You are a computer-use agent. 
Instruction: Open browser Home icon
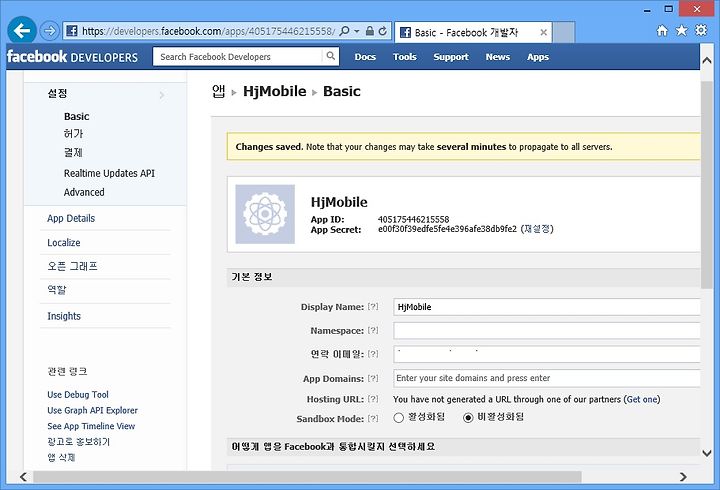pyautogui.click(x=662, y=31)
